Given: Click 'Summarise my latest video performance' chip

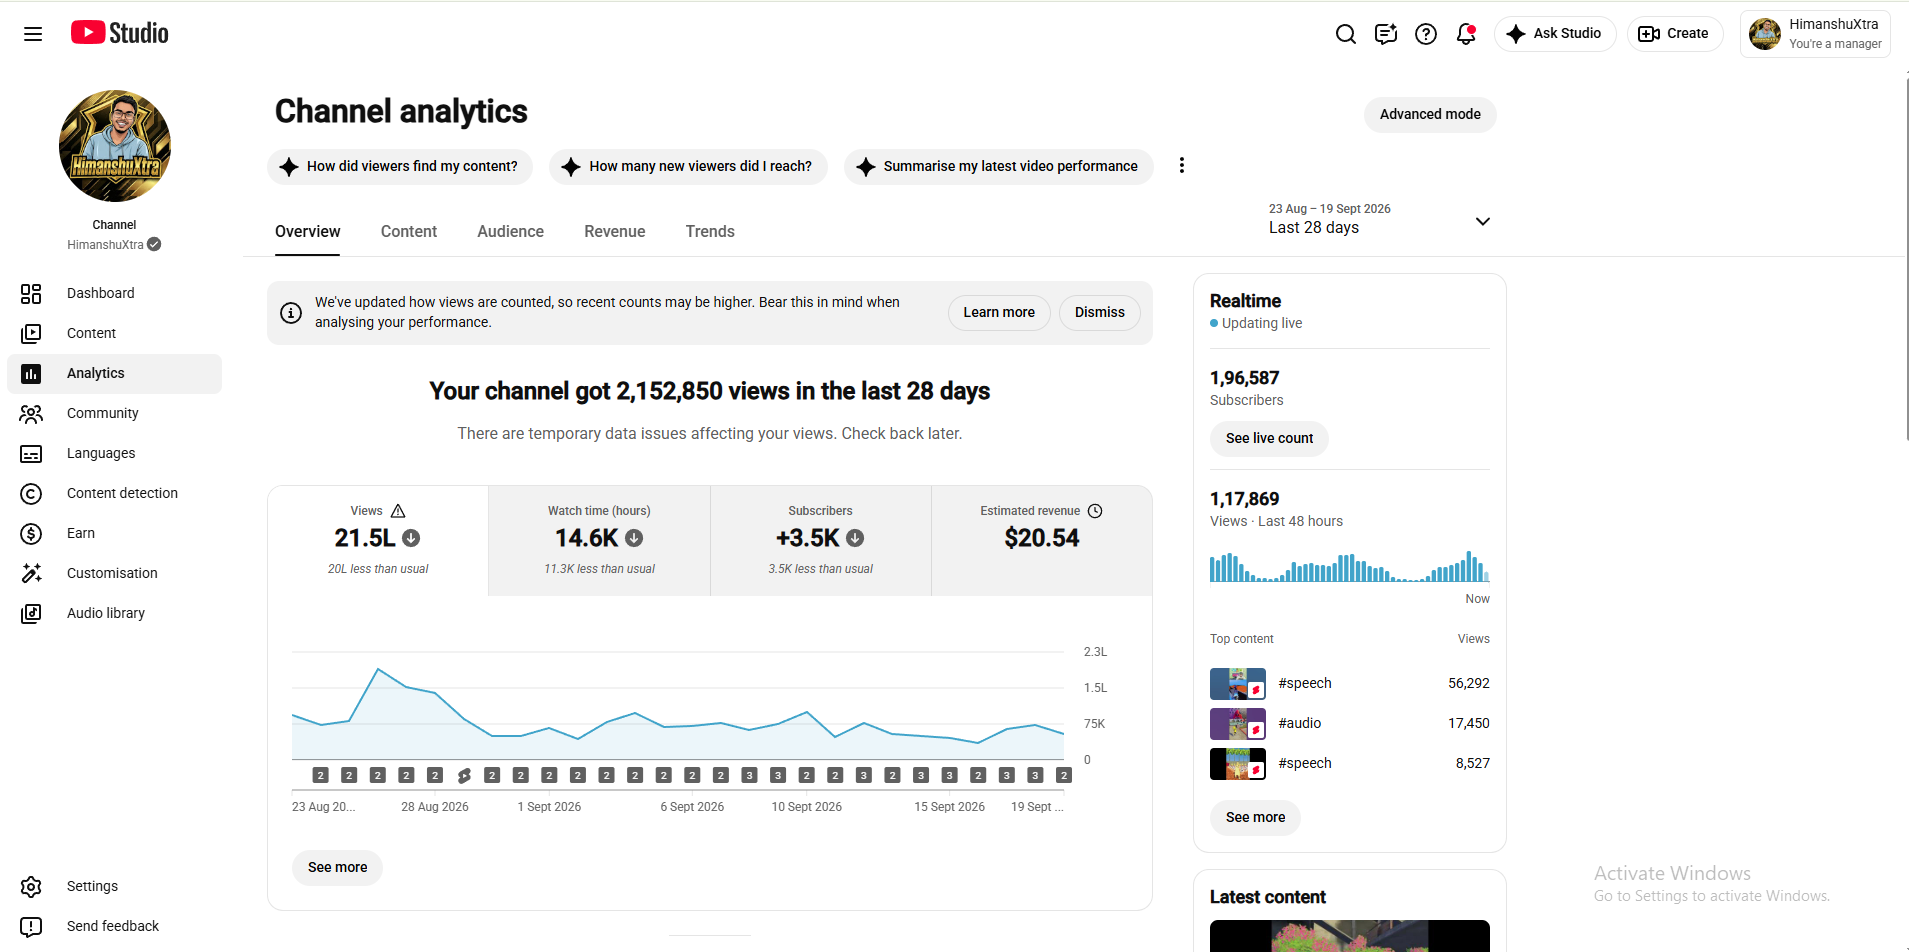Looking at the screenshot, I should 998,167.
